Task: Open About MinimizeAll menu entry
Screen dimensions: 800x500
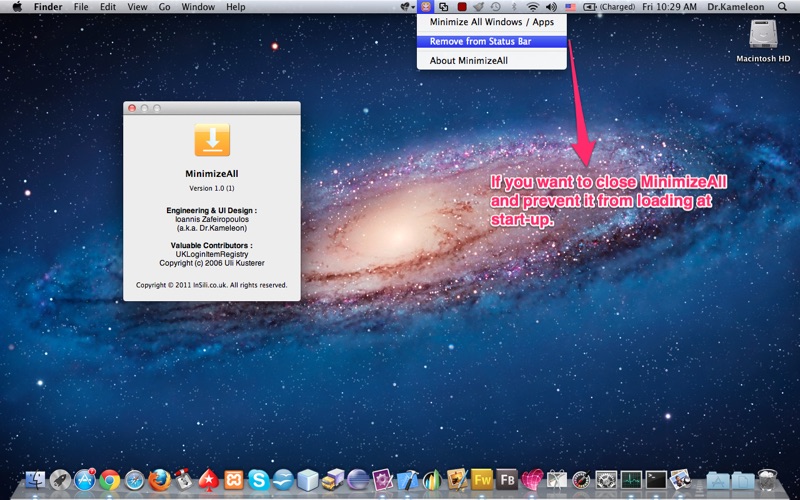Action: point(492,61)
